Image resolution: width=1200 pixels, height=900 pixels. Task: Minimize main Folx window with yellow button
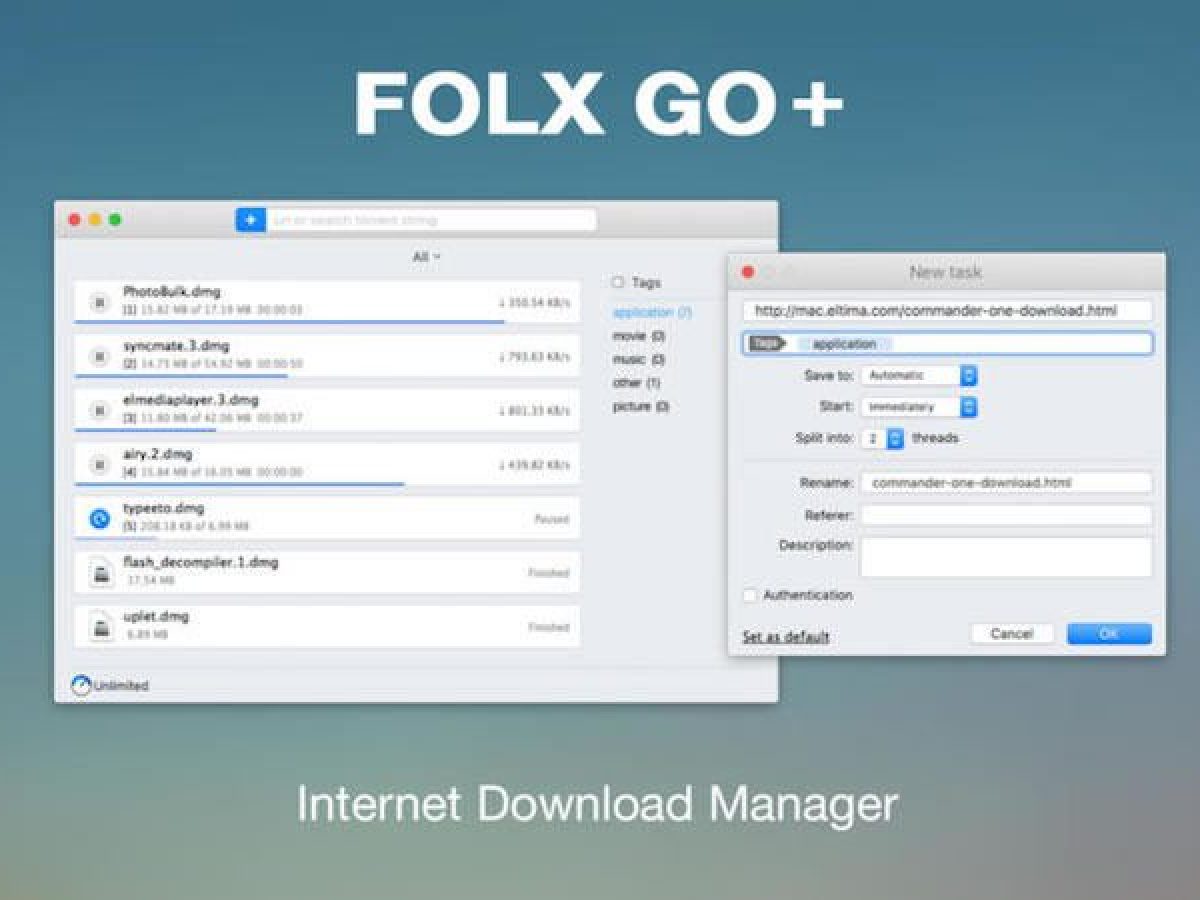pos(95,220)
